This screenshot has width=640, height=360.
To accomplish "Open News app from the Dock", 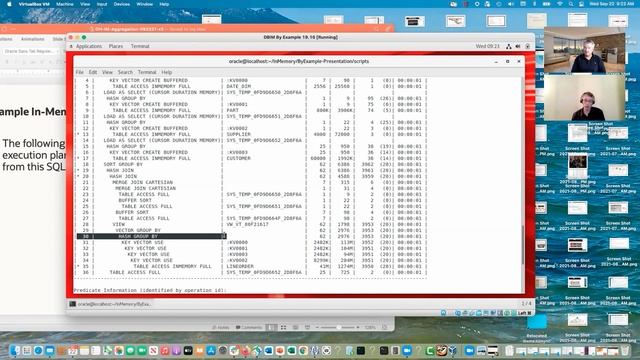I will [x=153, y=350].
